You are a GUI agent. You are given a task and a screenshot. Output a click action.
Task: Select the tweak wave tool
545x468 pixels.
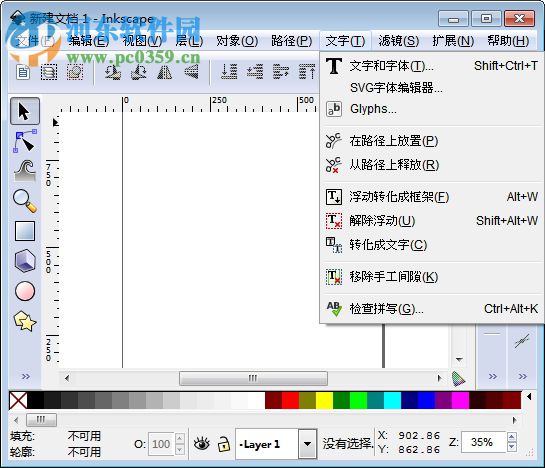(25, 171)
